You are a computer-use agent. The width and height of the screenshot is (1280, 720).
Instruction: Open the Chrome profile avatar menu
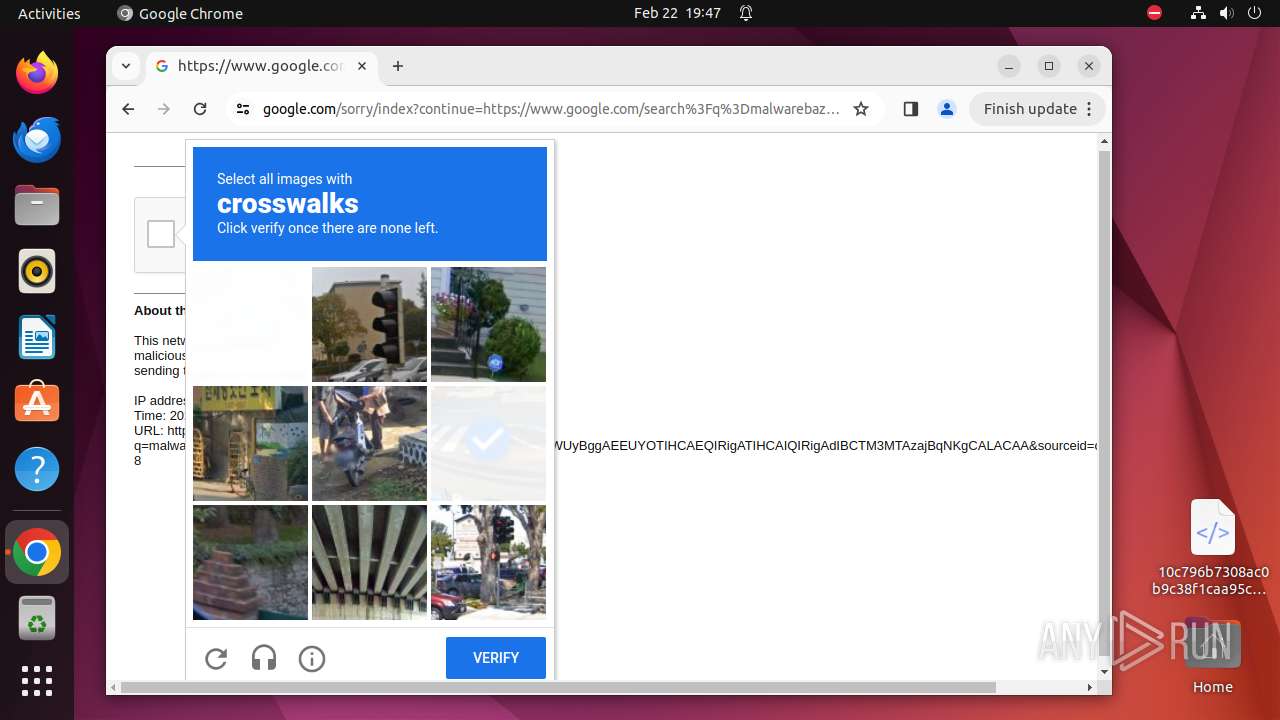(947, 109)
